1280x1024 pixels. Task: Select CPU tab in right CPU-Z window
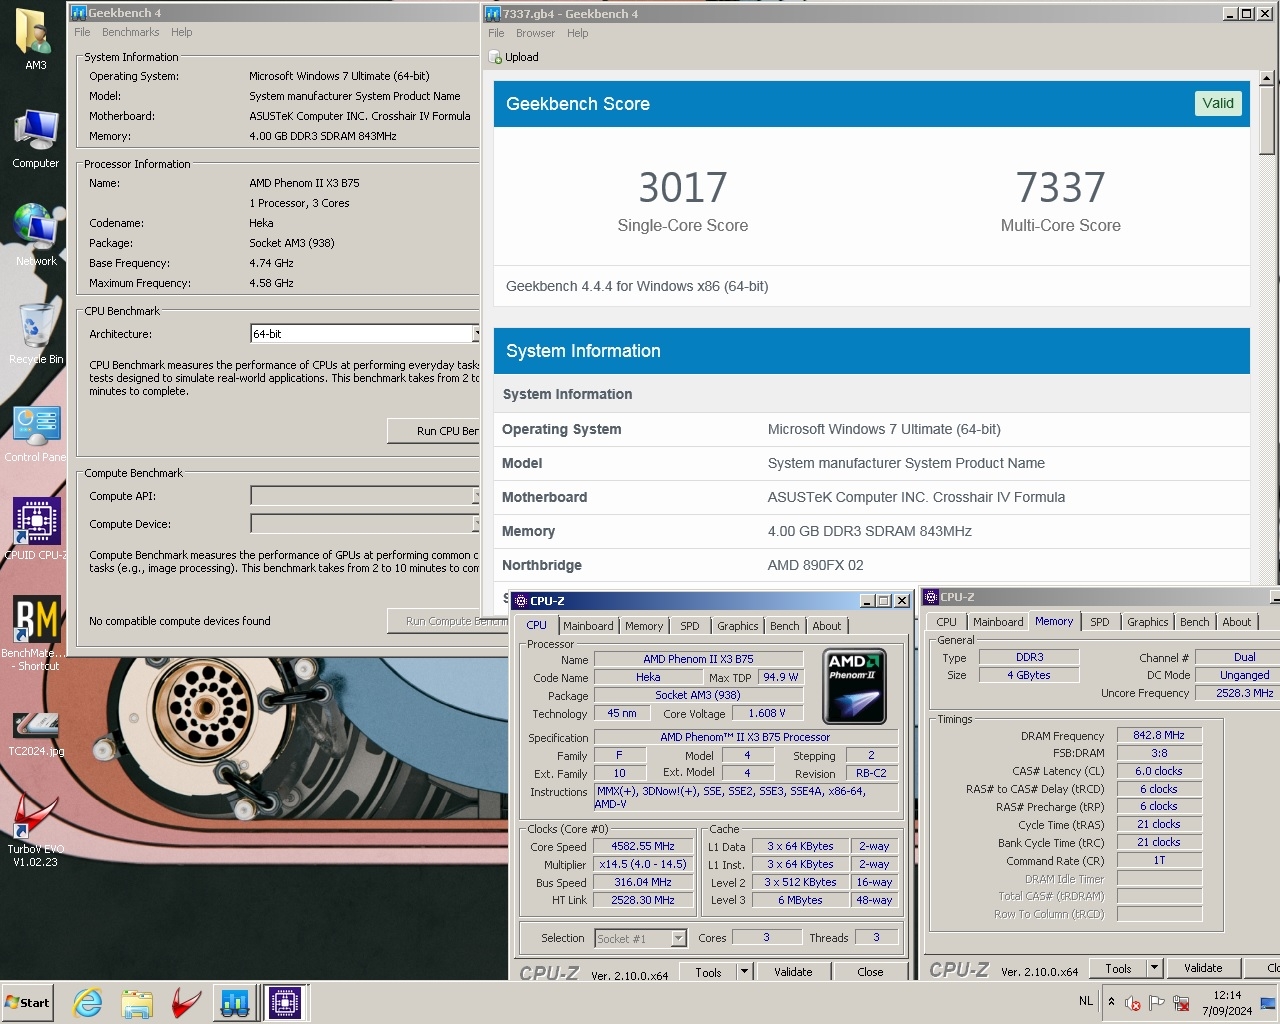(x=947, y=622)
